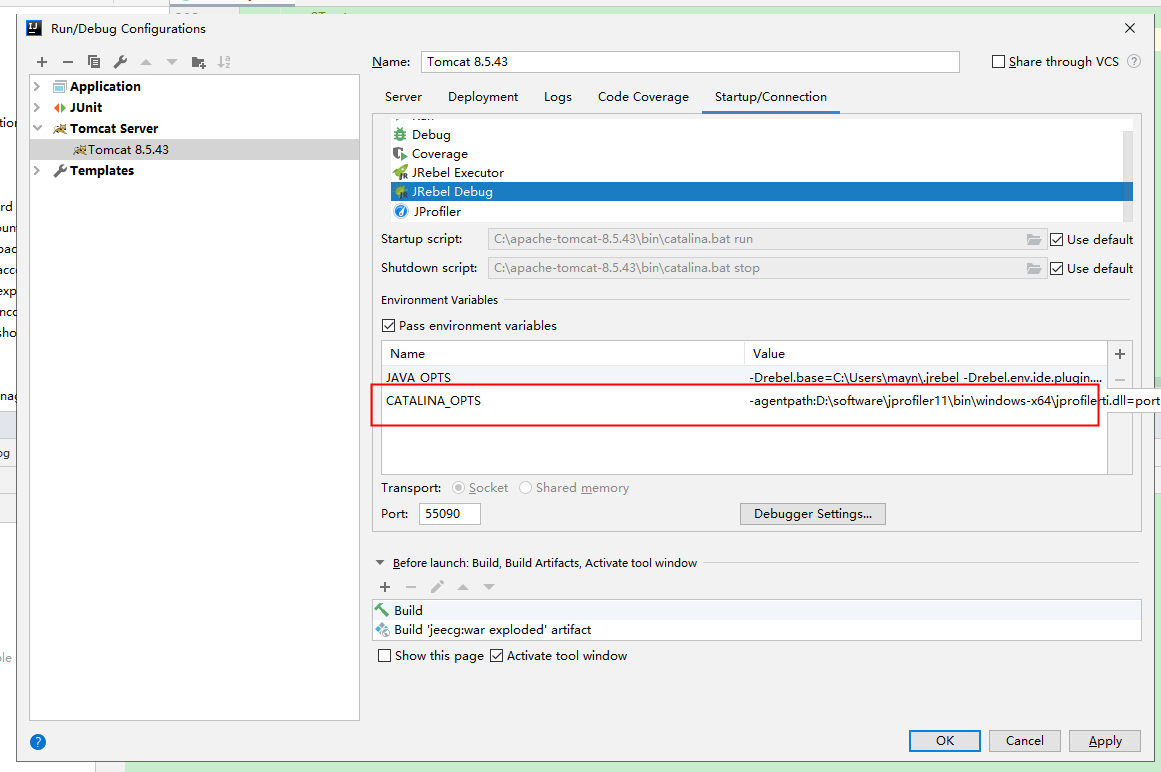Screen dimensions: 1161x772
Task: Remove the selected before launch task
Action: [x=411, y=587]
